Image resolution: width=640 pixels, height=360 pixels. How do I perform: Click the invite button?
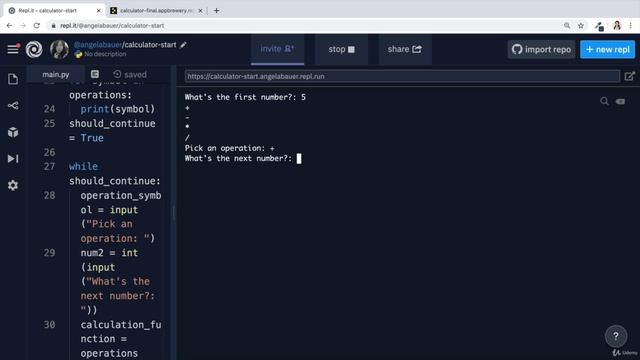pos(278,49)
